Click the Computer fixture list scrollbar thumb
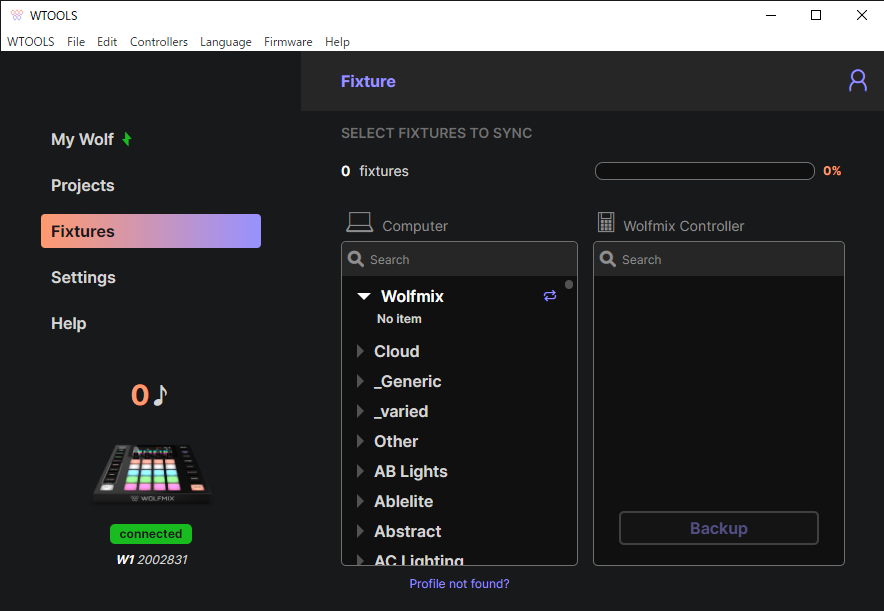 point(569,285)
